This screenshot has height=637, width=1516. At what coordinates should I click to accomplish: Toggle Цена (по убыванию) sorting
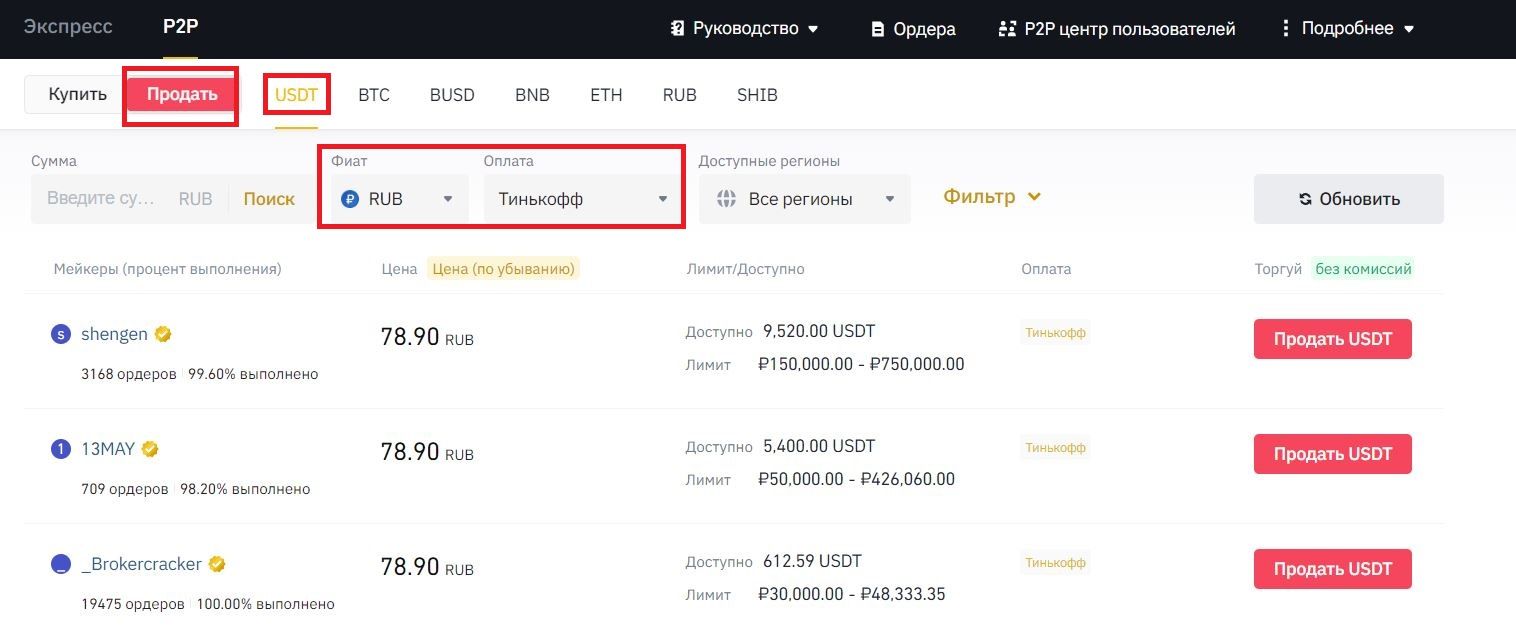point(503,269)
